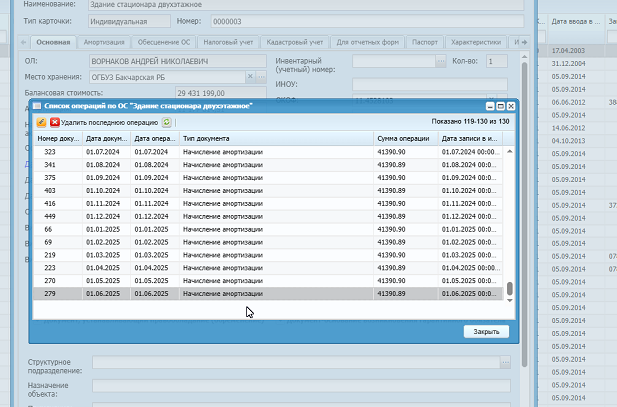
Task: Maximize the operations list dialog
Action: click(500, 105)
